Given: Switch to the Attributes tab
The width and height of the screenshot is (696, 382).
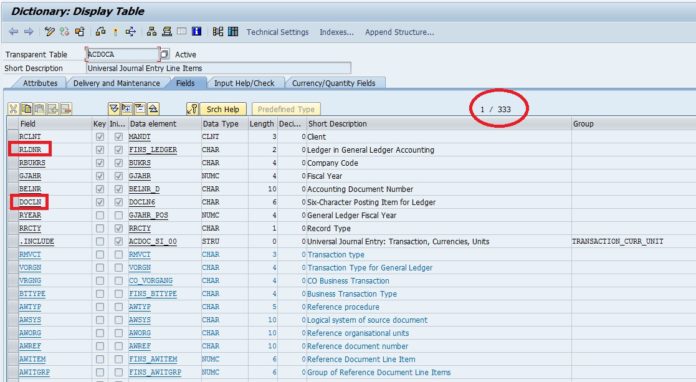Looking at the screenshot, I should pyautogui.click(x=40, y=83).
